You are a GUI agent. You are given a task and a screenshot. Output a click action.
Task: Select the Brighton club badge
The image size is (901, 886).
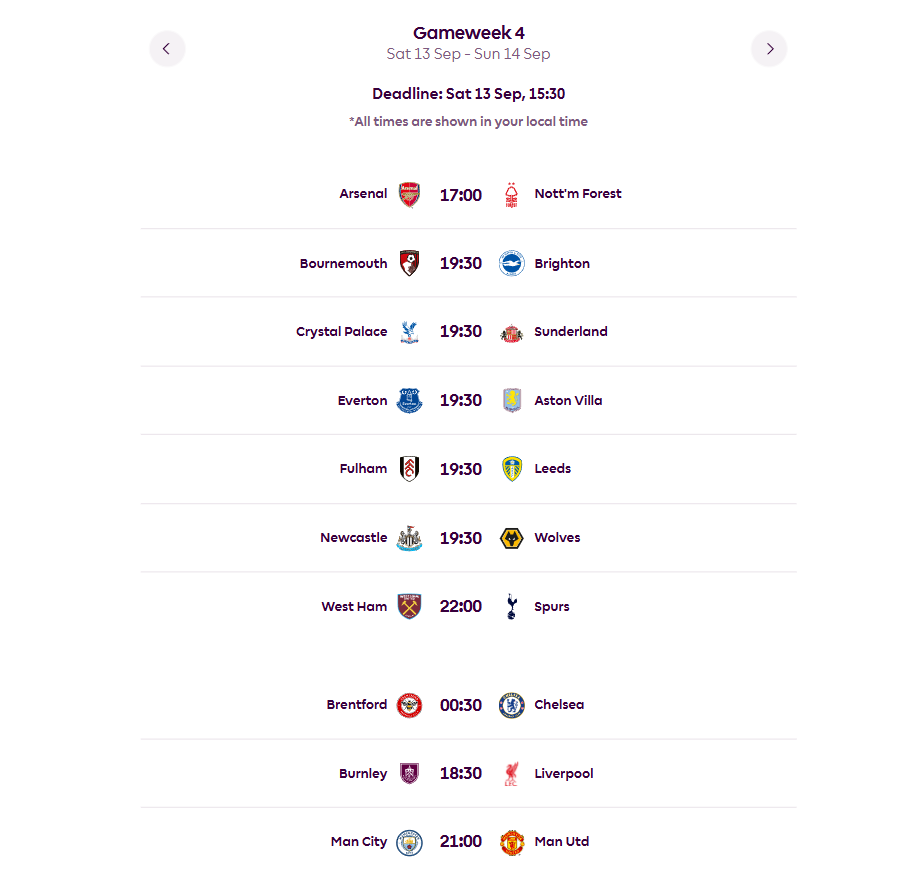point(512,264)
